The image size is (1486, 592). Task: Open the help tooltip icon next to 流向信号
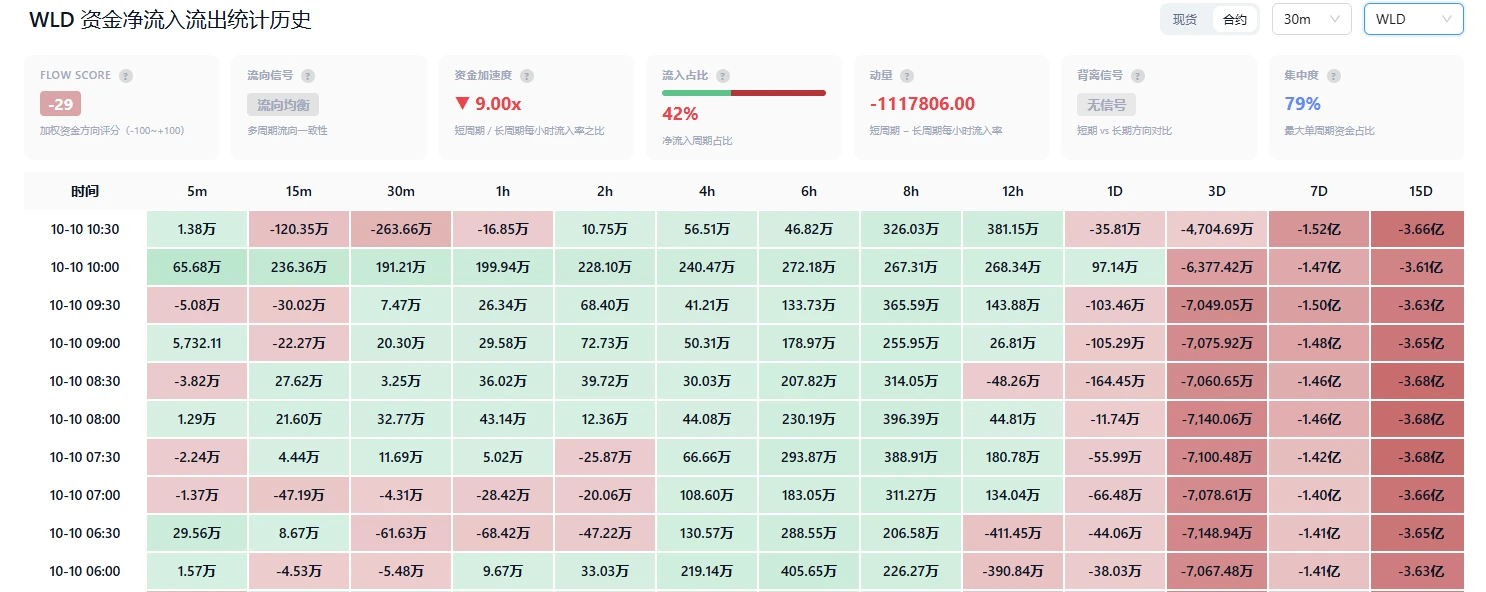point(308,76)
